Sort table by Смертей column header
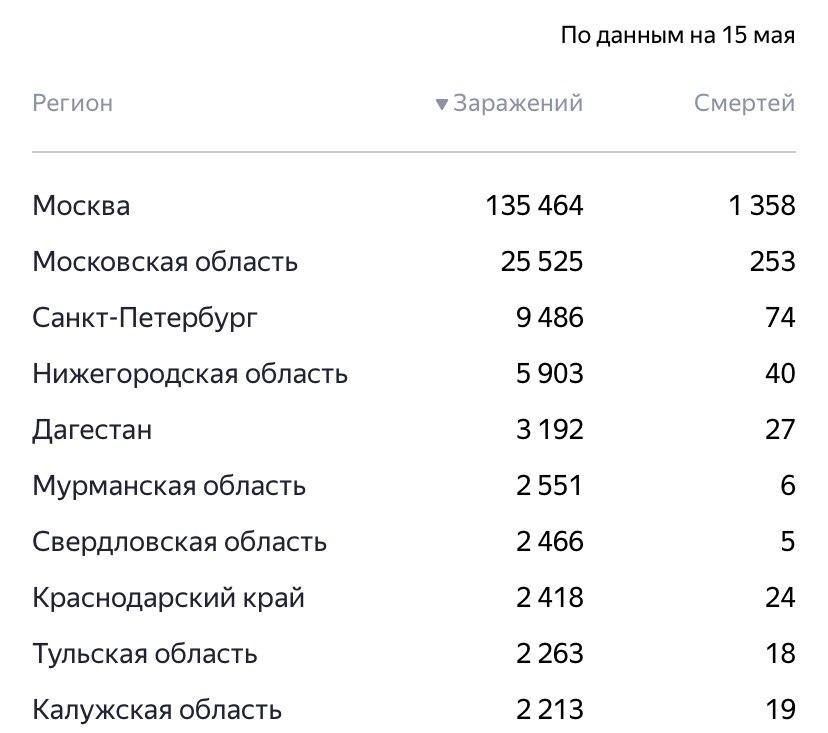This screenshot has width=828, height=733. (744, 103)
